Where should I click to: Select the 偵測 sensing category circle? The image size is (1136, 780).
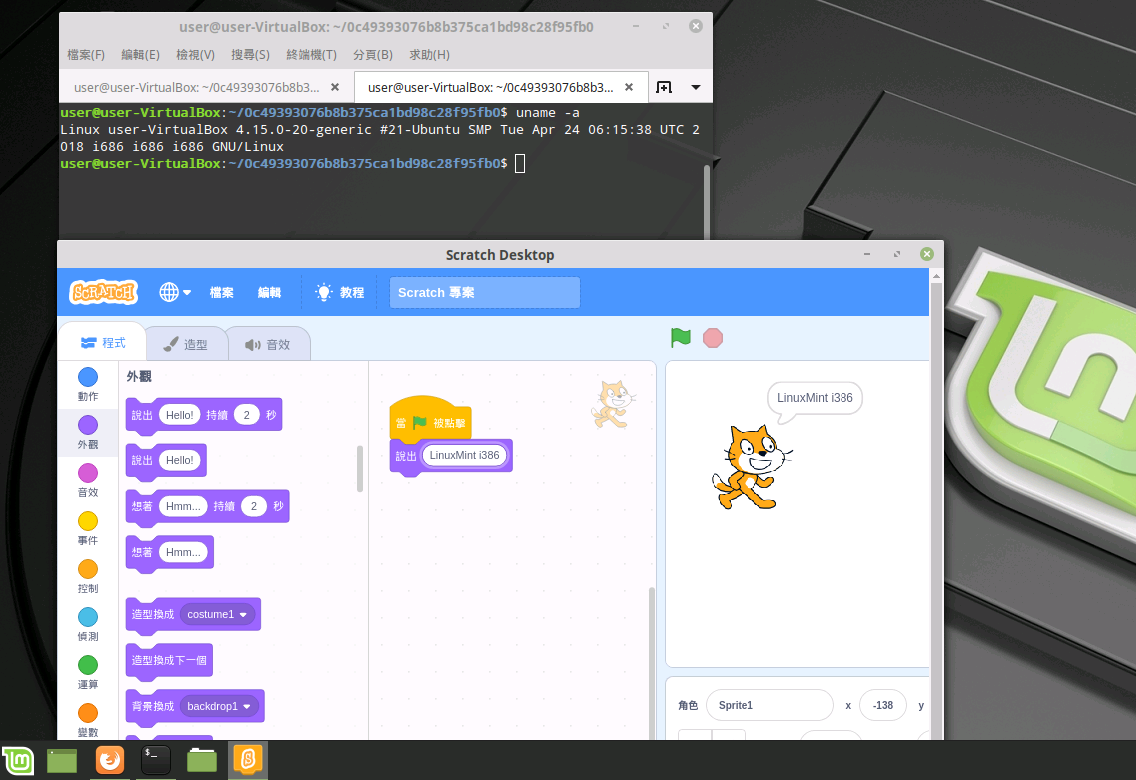(x=88, y=617)
